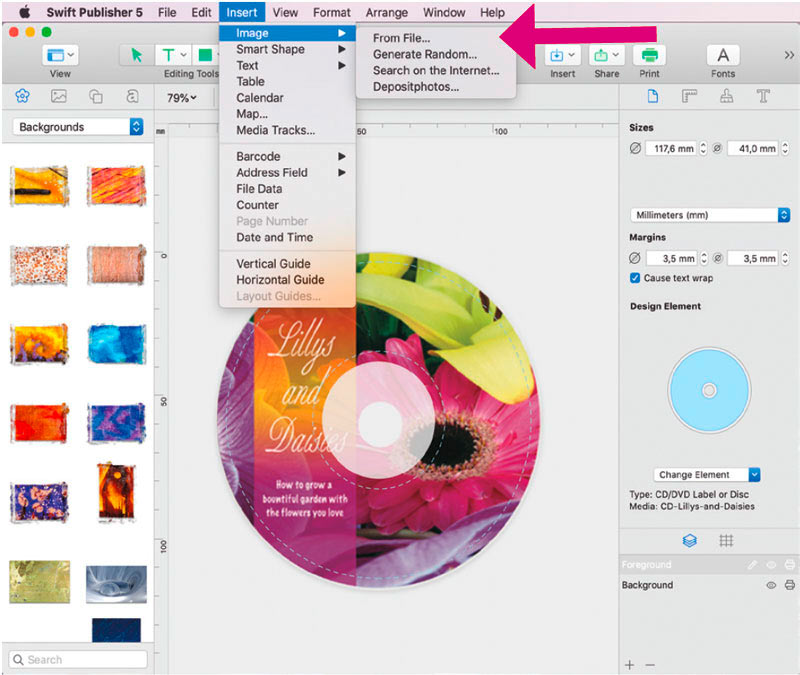The width and height of the screenshot is (800, 675).
Task: Choose Generate Random... menu item
Action: click(424, 54)
